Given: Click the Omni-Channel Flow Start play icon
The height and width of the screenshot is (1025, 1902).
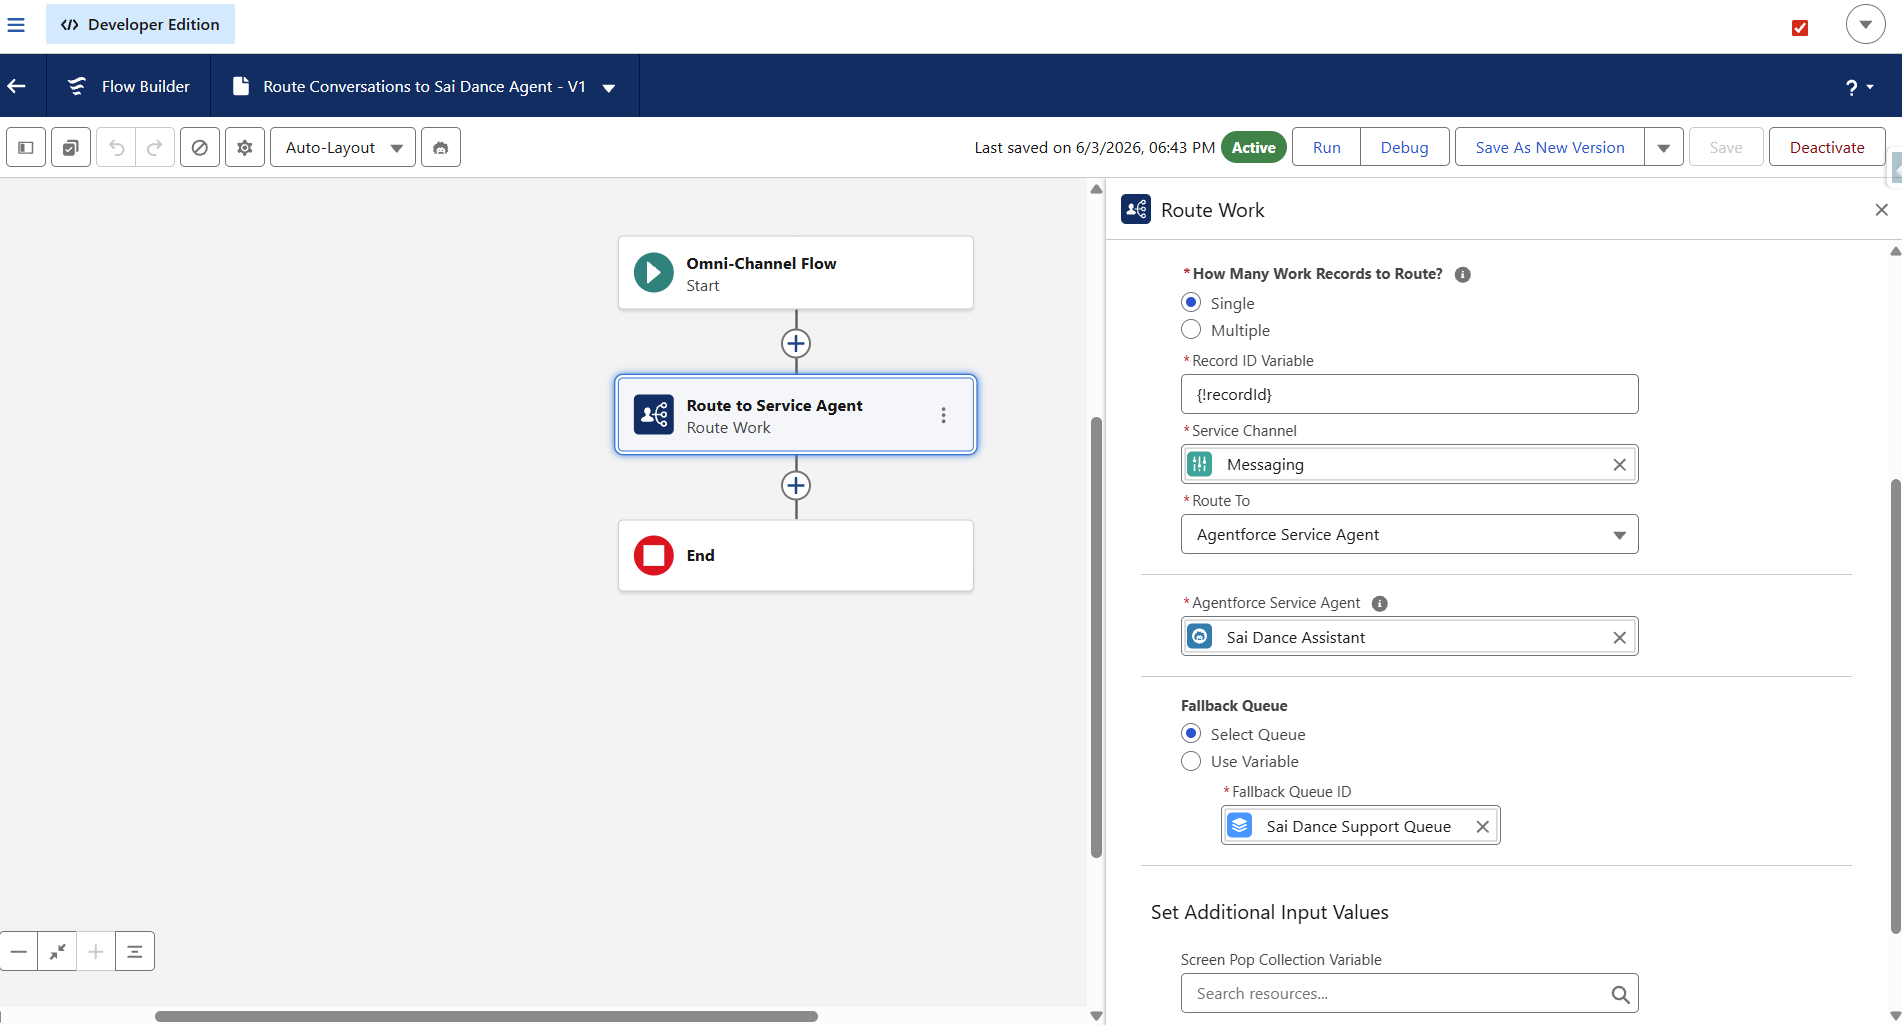Looking at the screenshot, I should (x=654, y=273).
